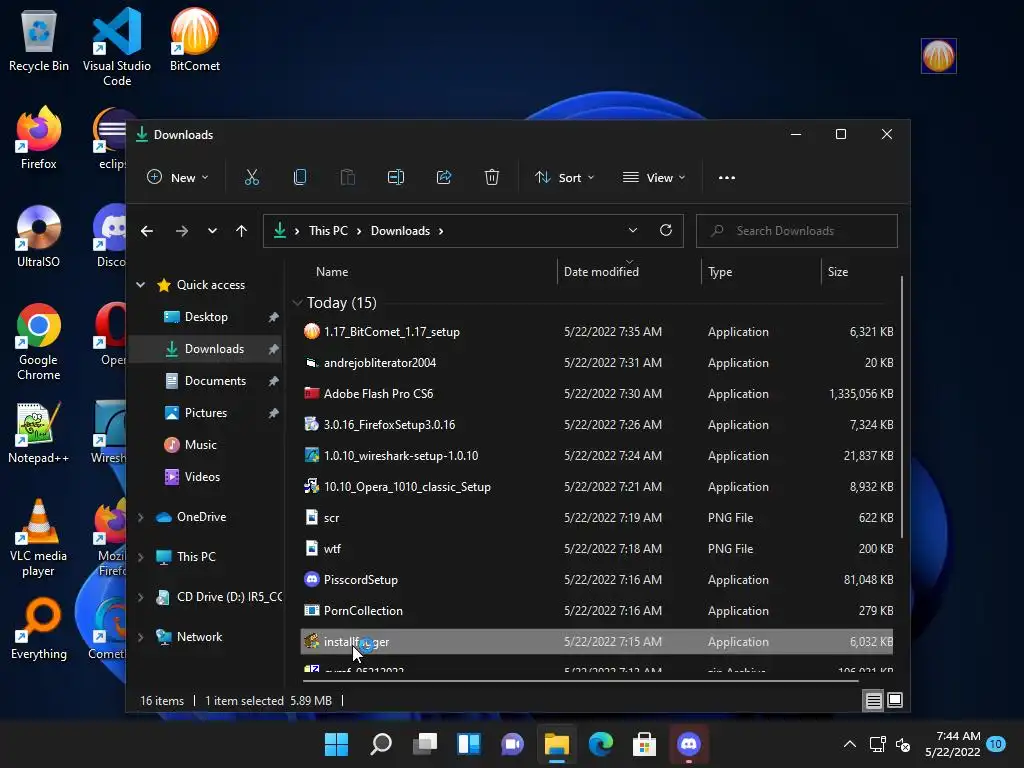Click This PC breadcrumb in address bar

328,231
